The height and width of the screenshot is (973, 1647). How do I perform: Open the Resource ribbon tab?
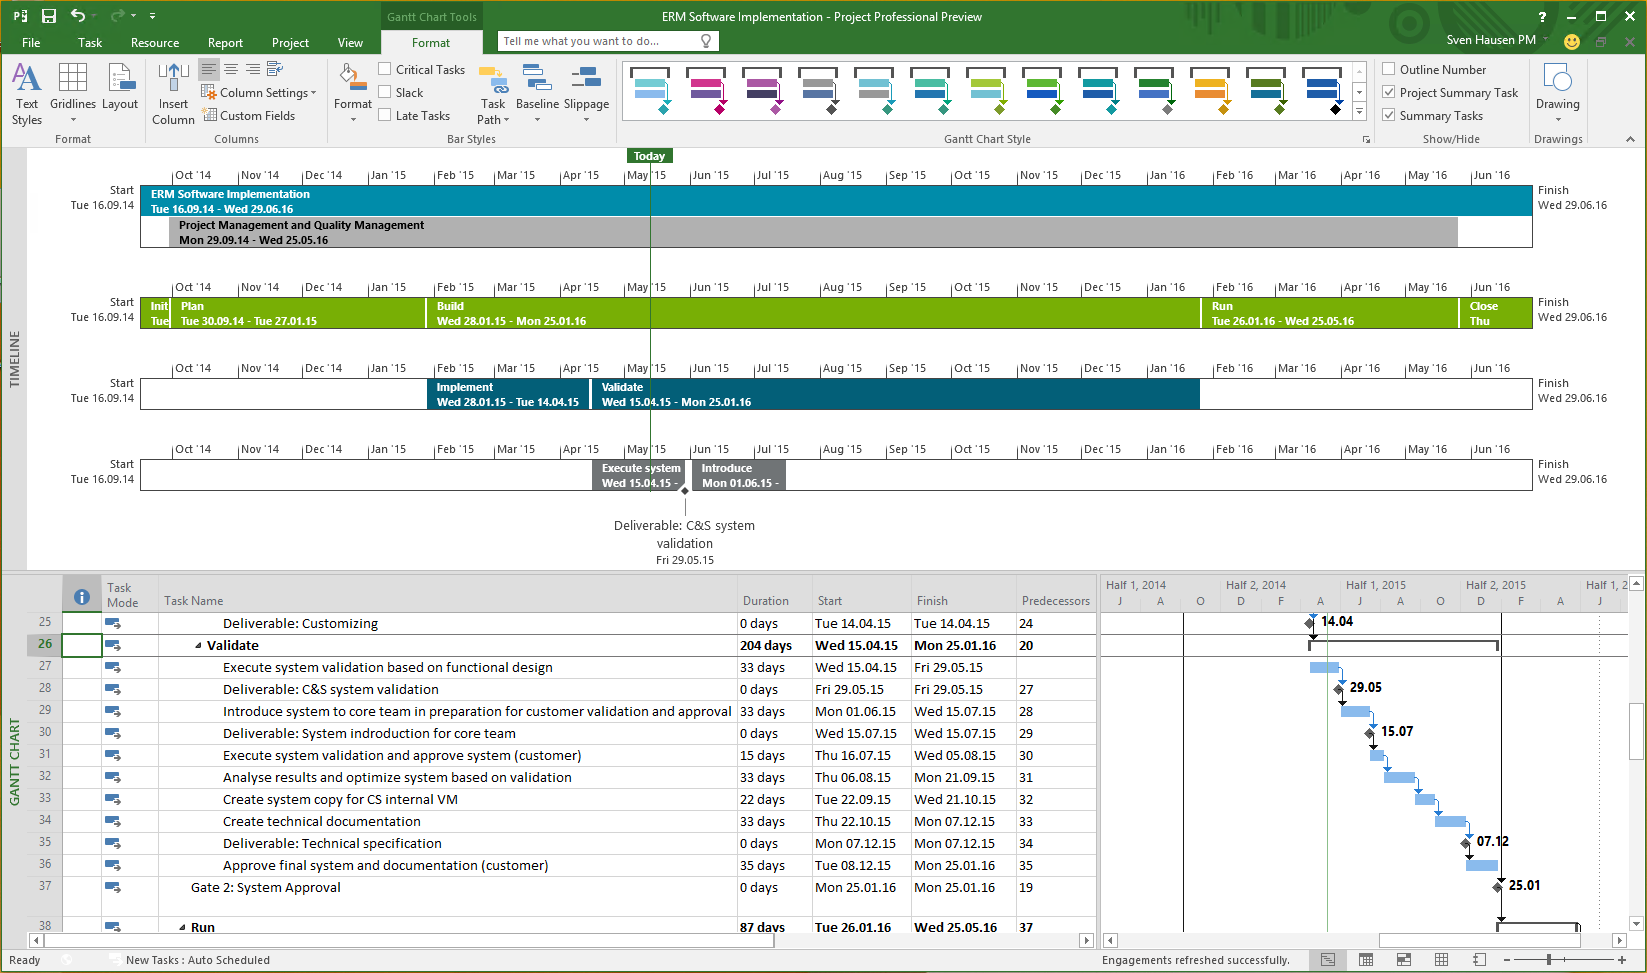155,43
